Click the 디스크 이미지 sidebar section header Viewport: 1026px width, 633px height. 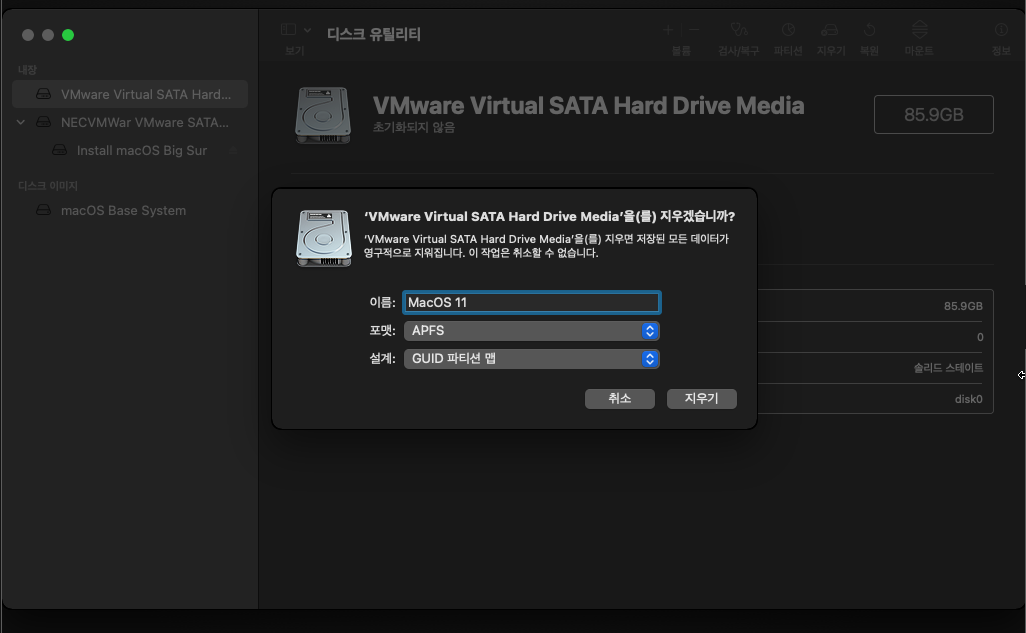(48, 186)
